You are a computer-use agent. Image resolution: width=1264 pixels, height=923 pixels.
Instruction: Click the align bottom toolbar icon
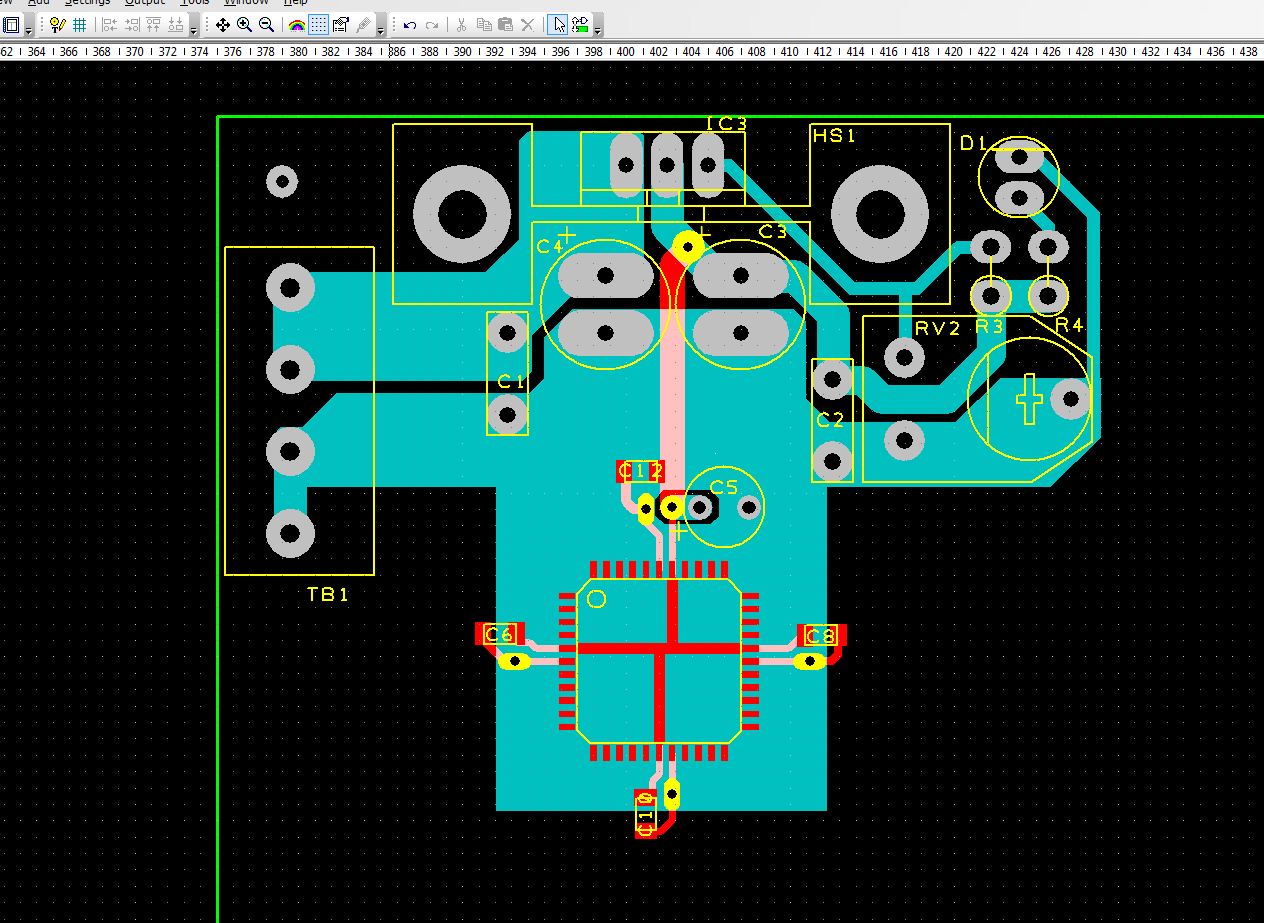click(x=175, y=25)
